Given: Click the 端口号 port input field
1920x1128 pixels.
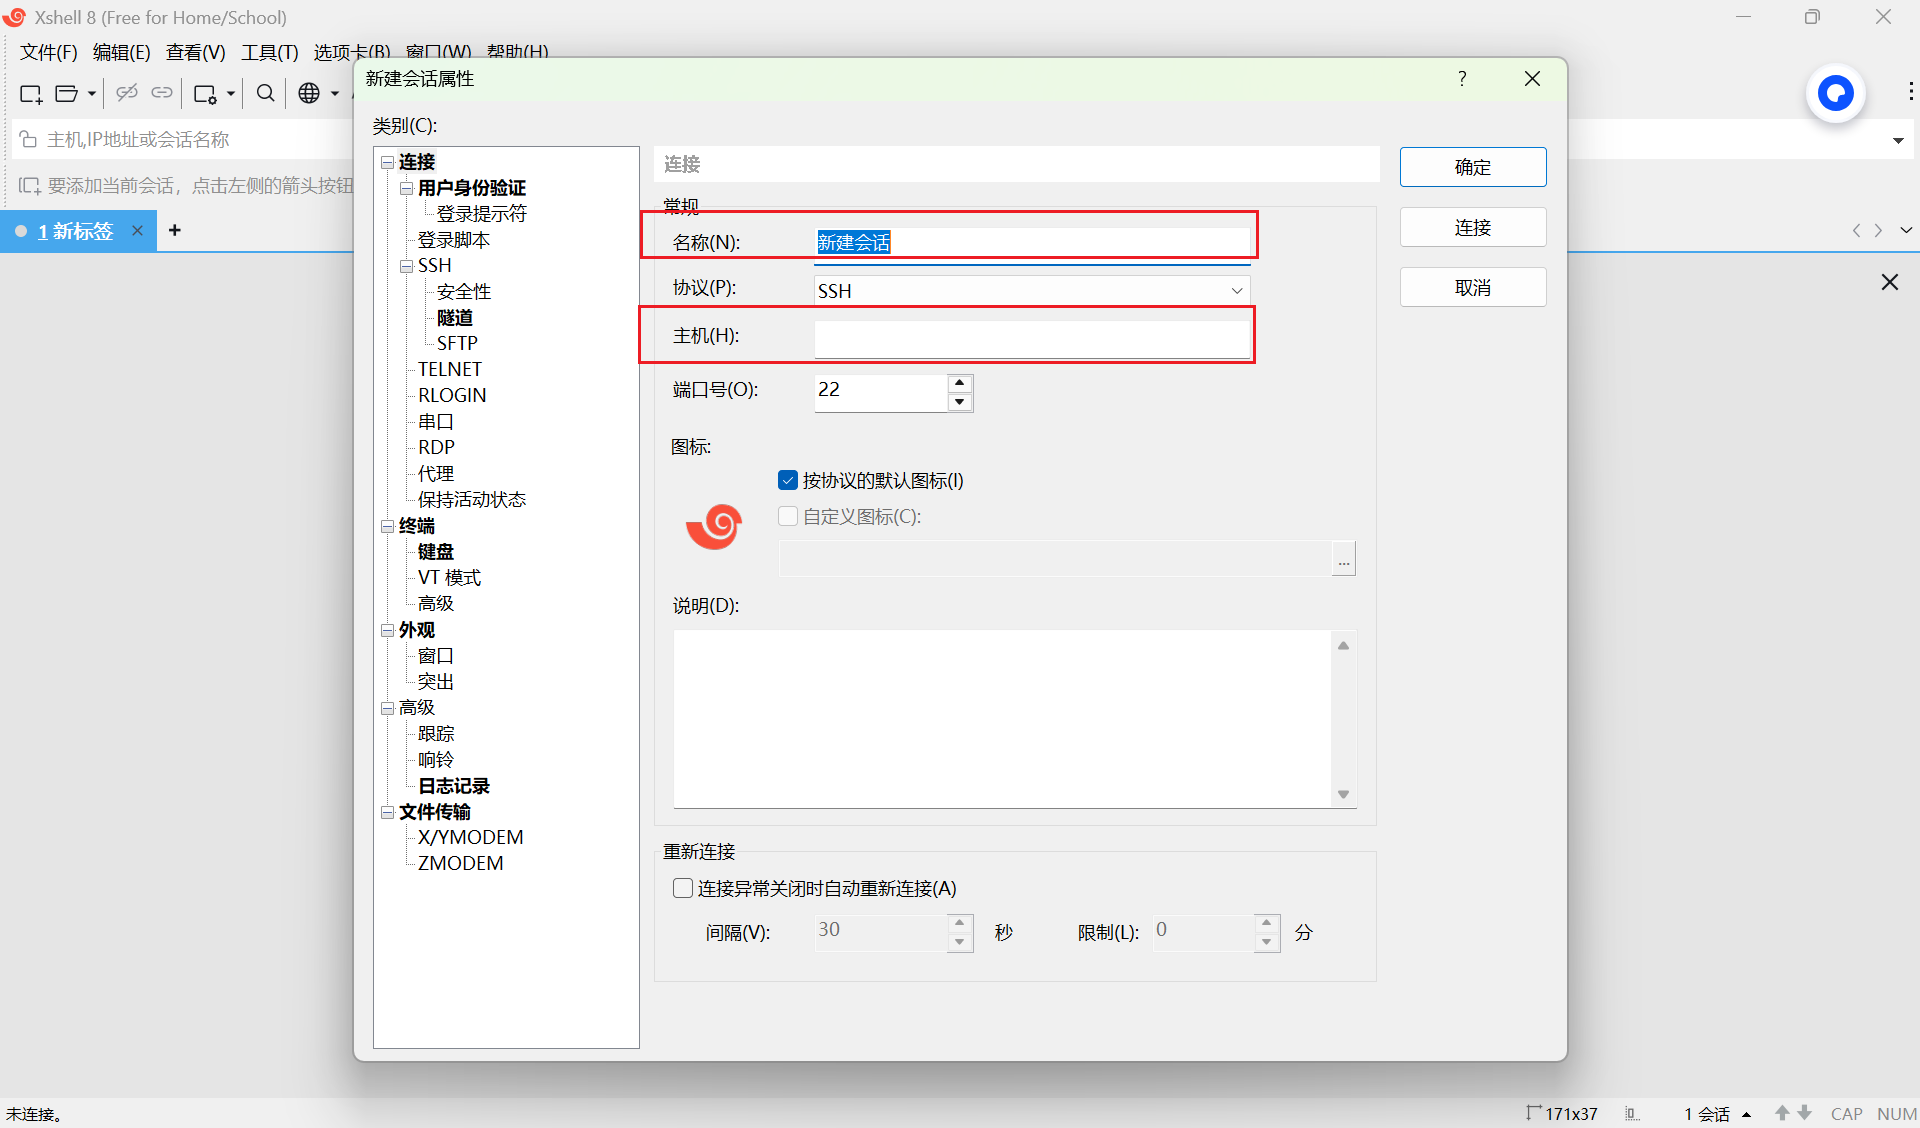Looking at the screenshot, I should (880, 392).
